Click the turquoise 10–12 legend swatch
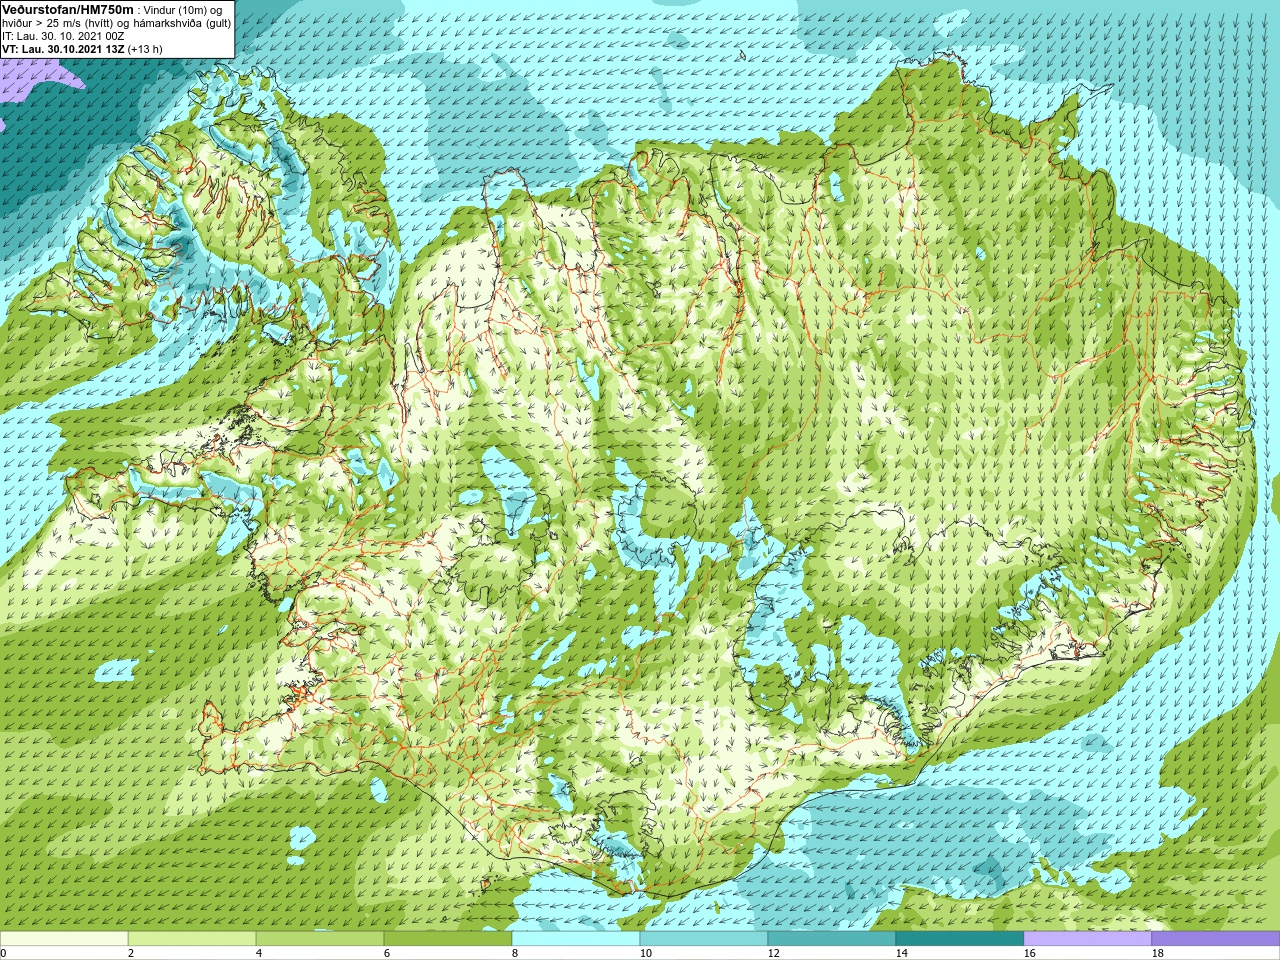Image resolution: width=1280 pixels, height=960 pixels. tap(704, 939)
